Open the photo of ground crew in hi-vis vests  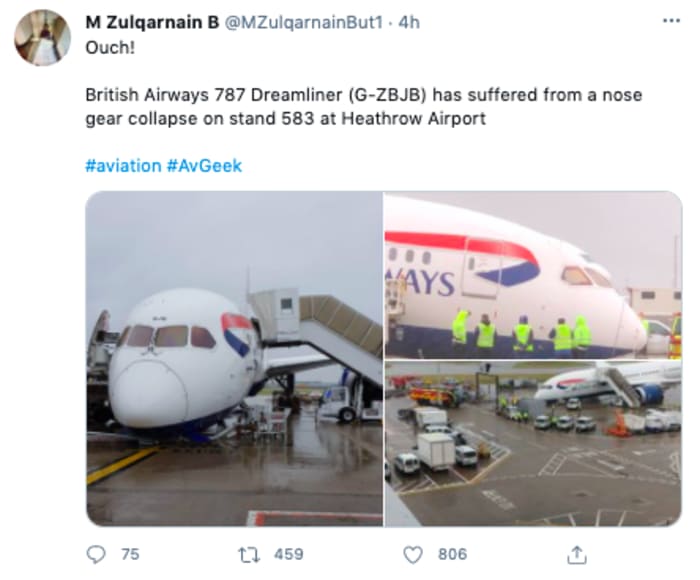click(x=532, y=275)
